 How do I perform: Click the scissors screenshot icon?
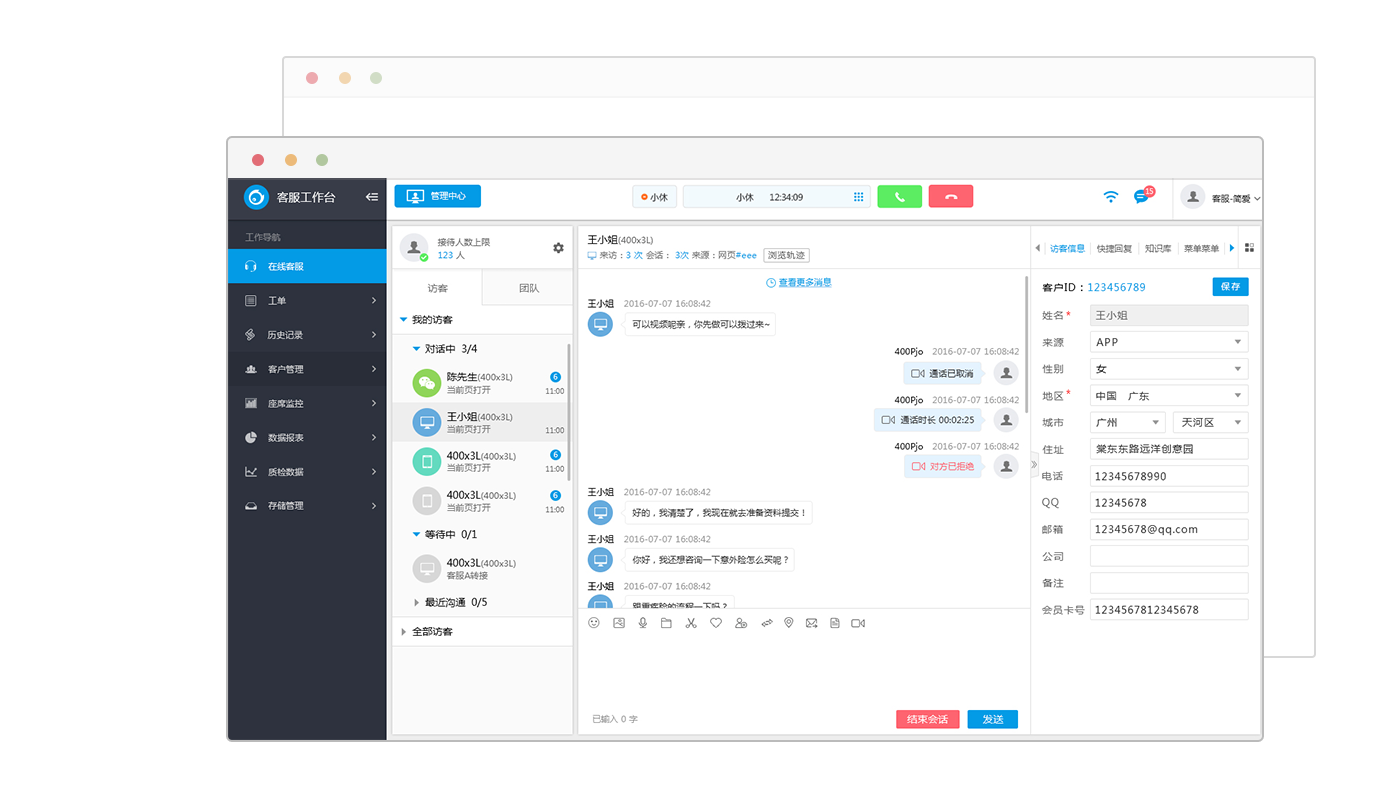(691, 623)
